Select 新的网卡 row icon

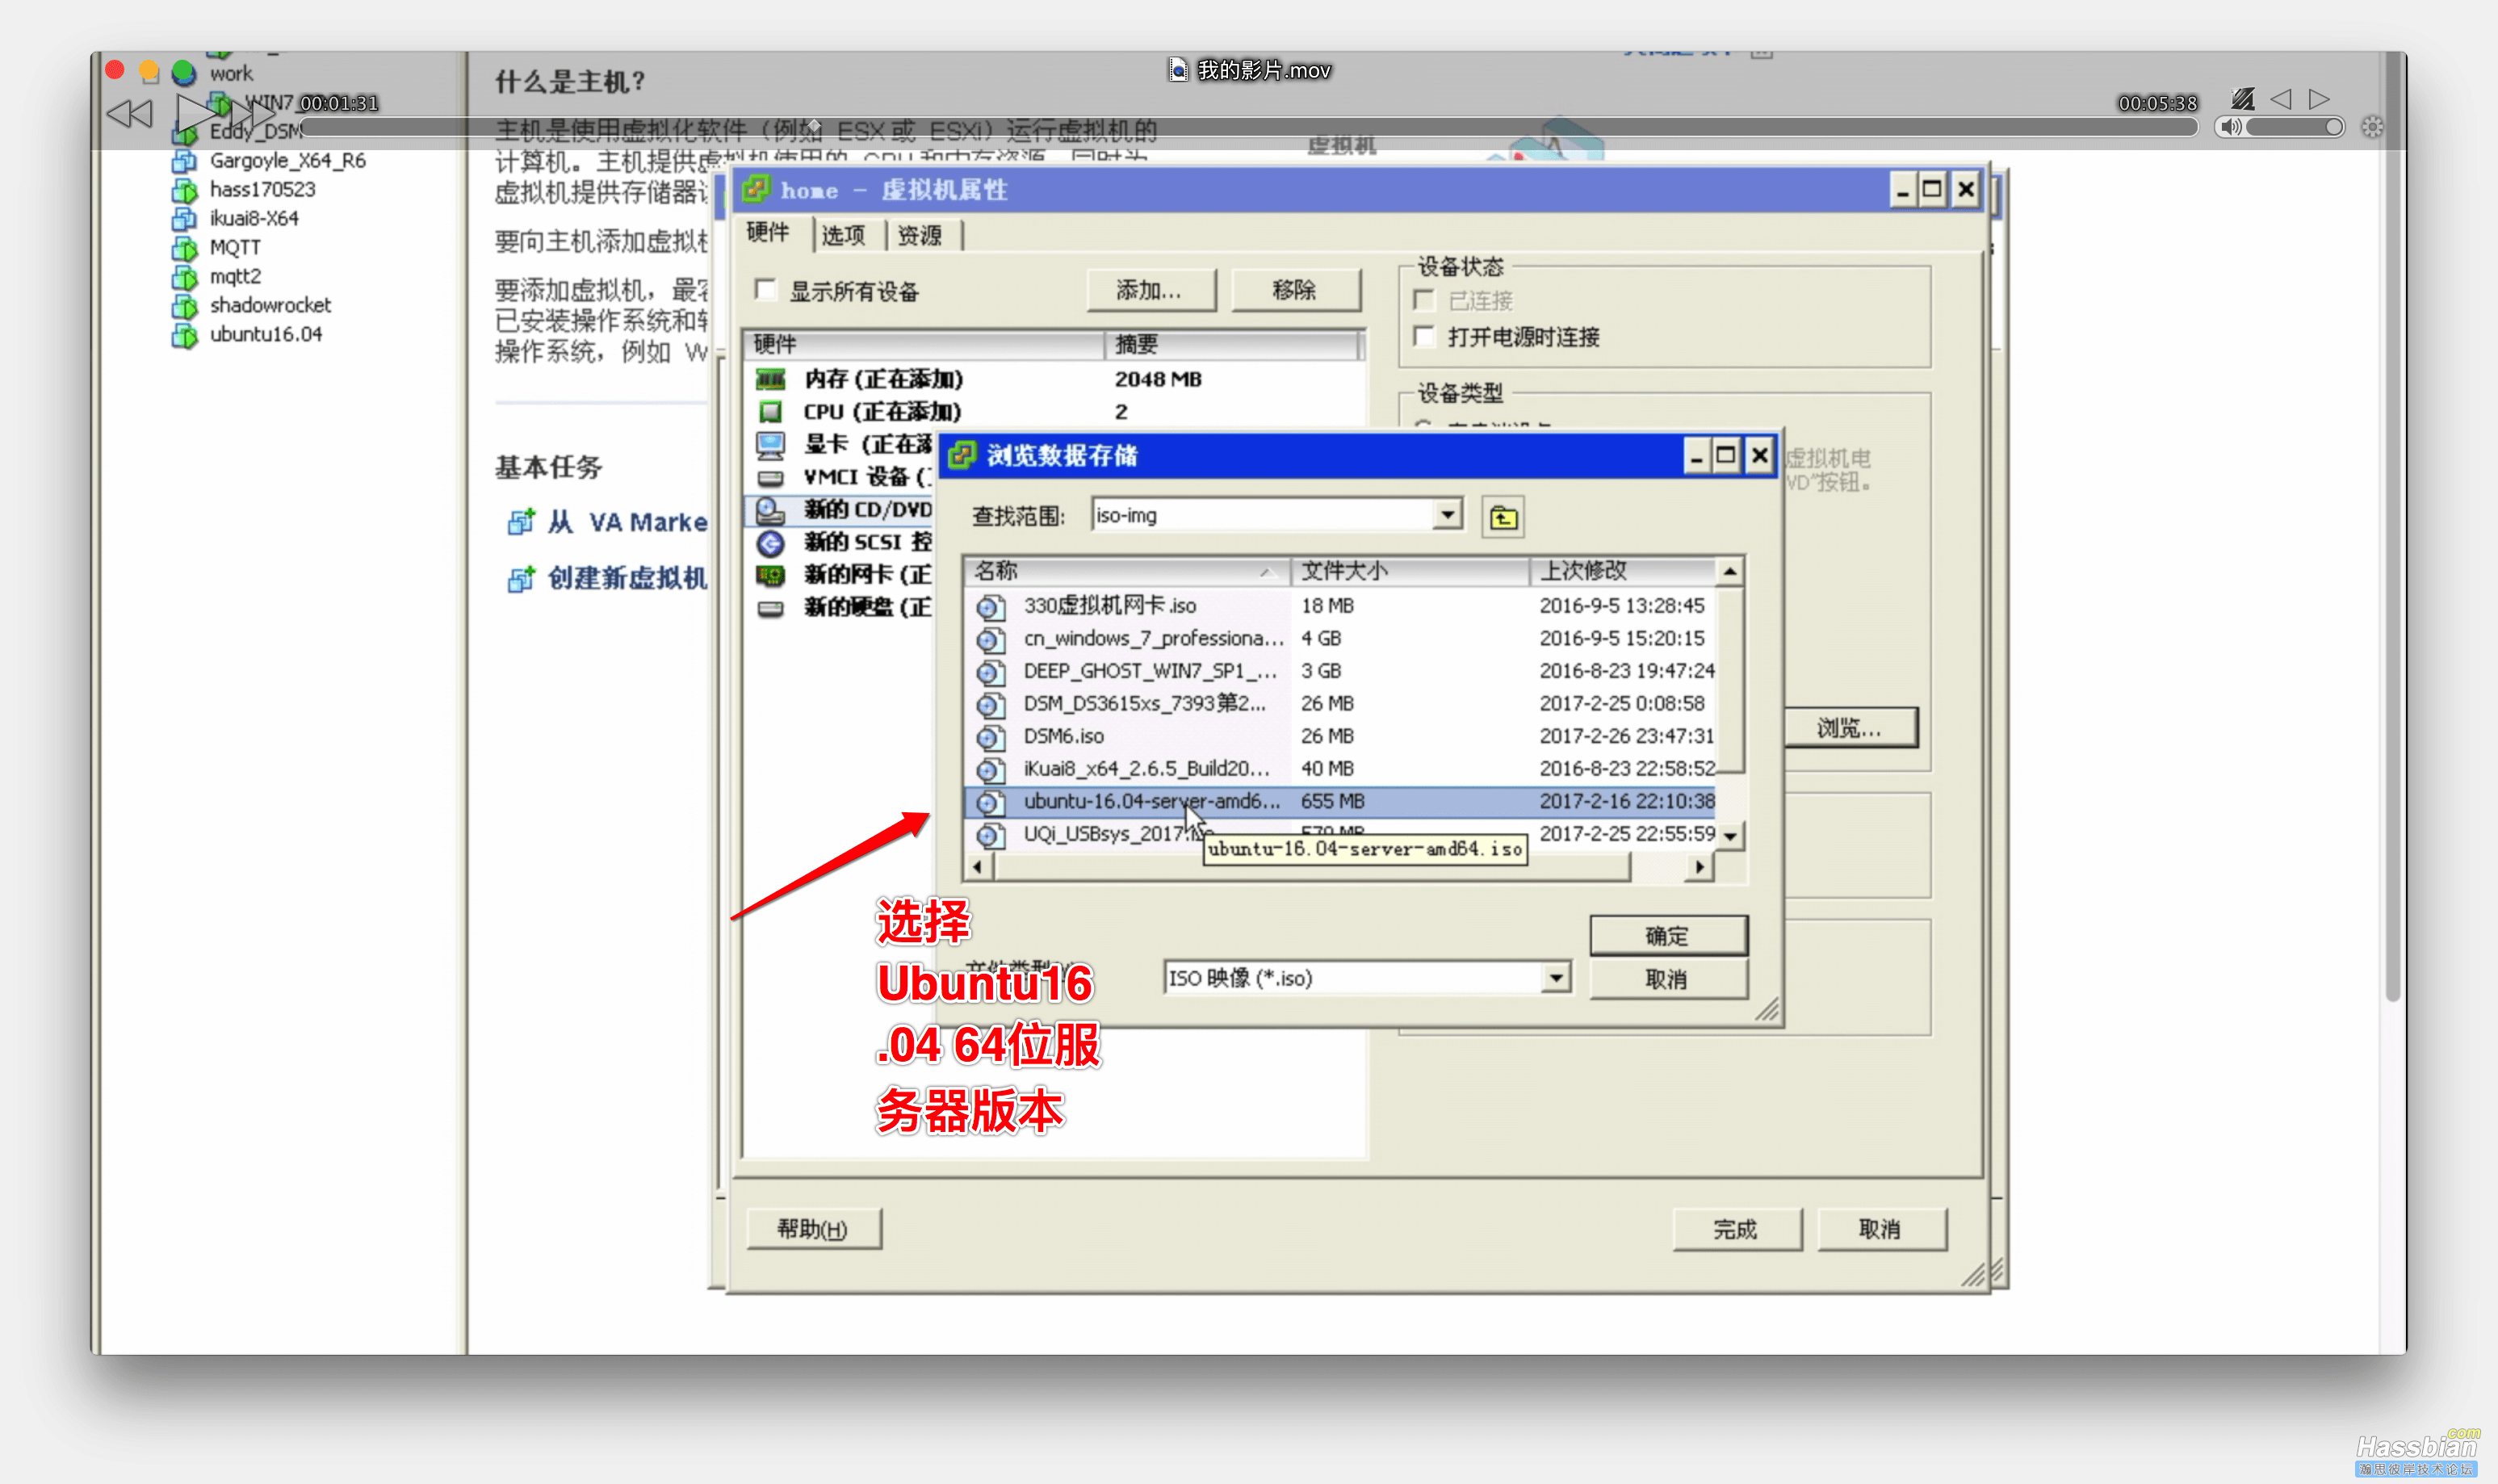tap(770, 575)
